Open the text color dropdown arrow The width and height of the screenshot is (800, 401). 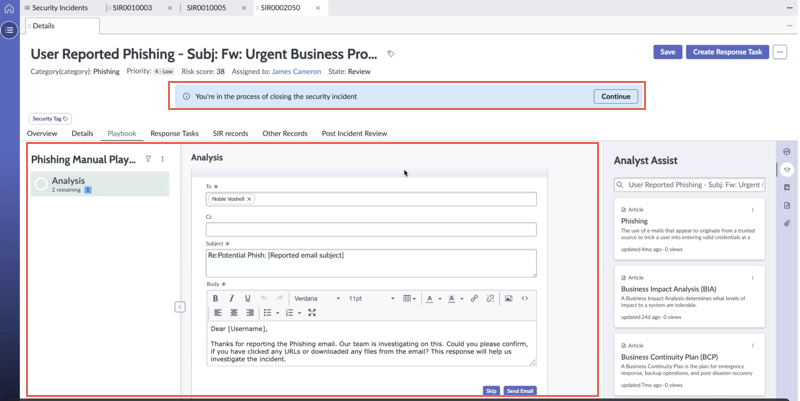coord(440,298)
